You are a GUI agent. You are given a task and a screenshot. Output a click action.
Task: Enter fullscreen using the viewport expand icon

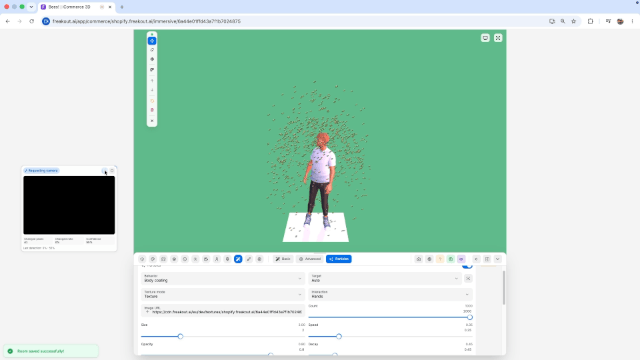(x=498, y=38)
